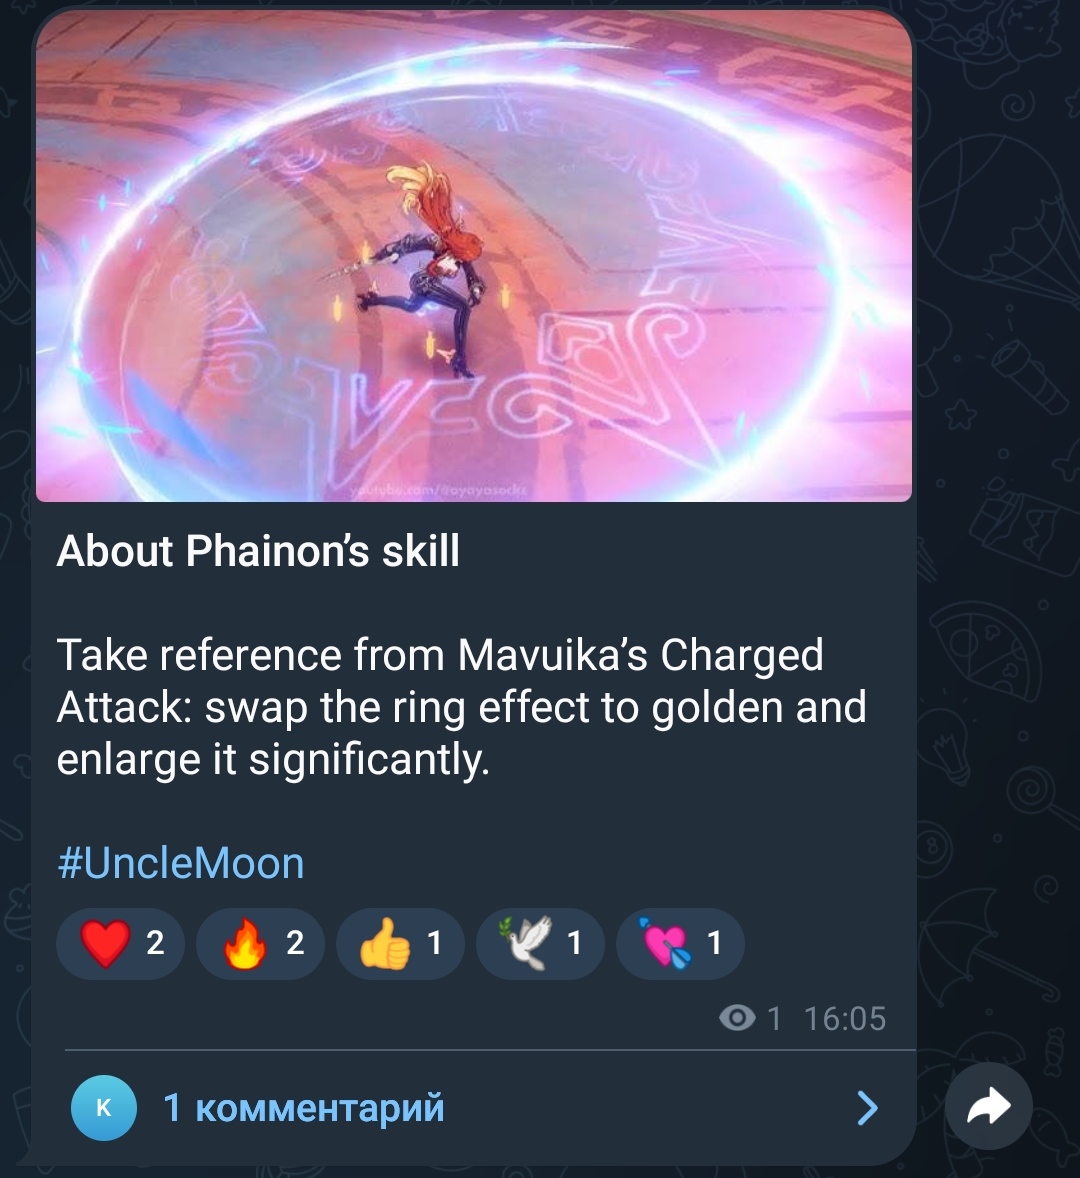Screen dimensions: 1080x1178
Task: Click the heart reaction count 2
Action: pyautogui.click(x=155, y=944)
